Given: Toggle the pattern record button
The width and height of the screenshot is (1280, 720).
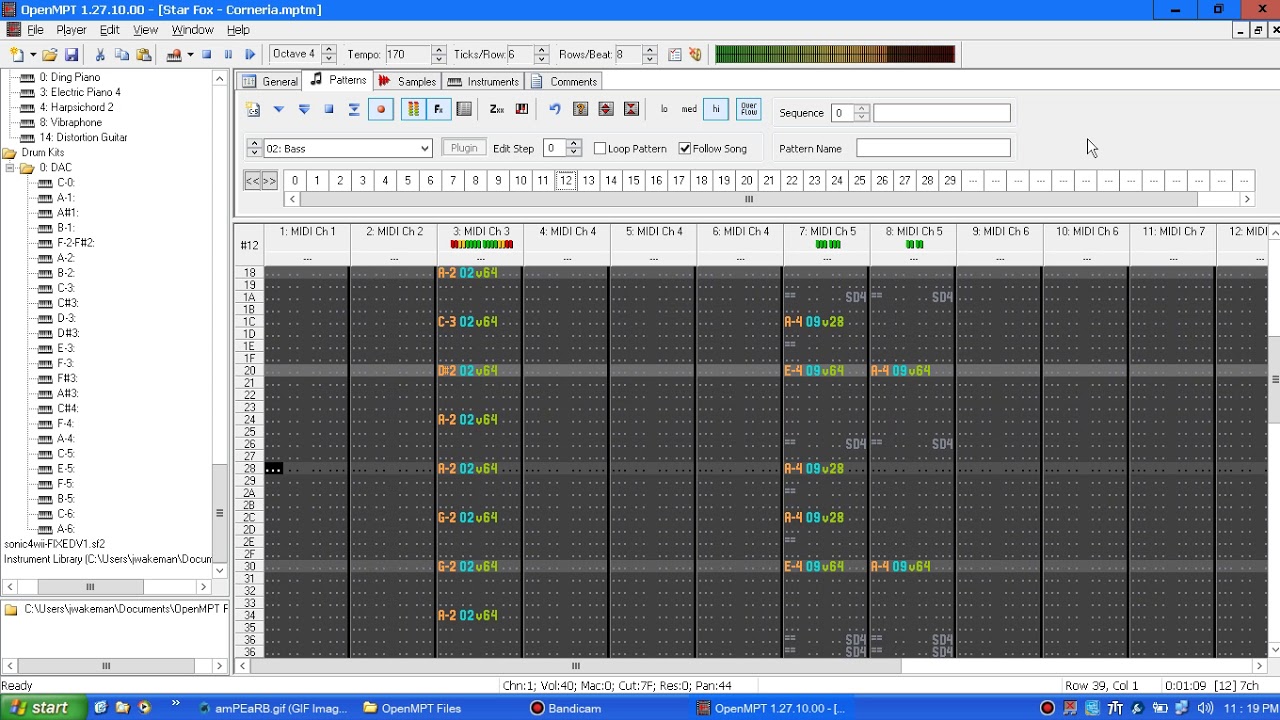Looking at the screenshot, I should (380, 109).
